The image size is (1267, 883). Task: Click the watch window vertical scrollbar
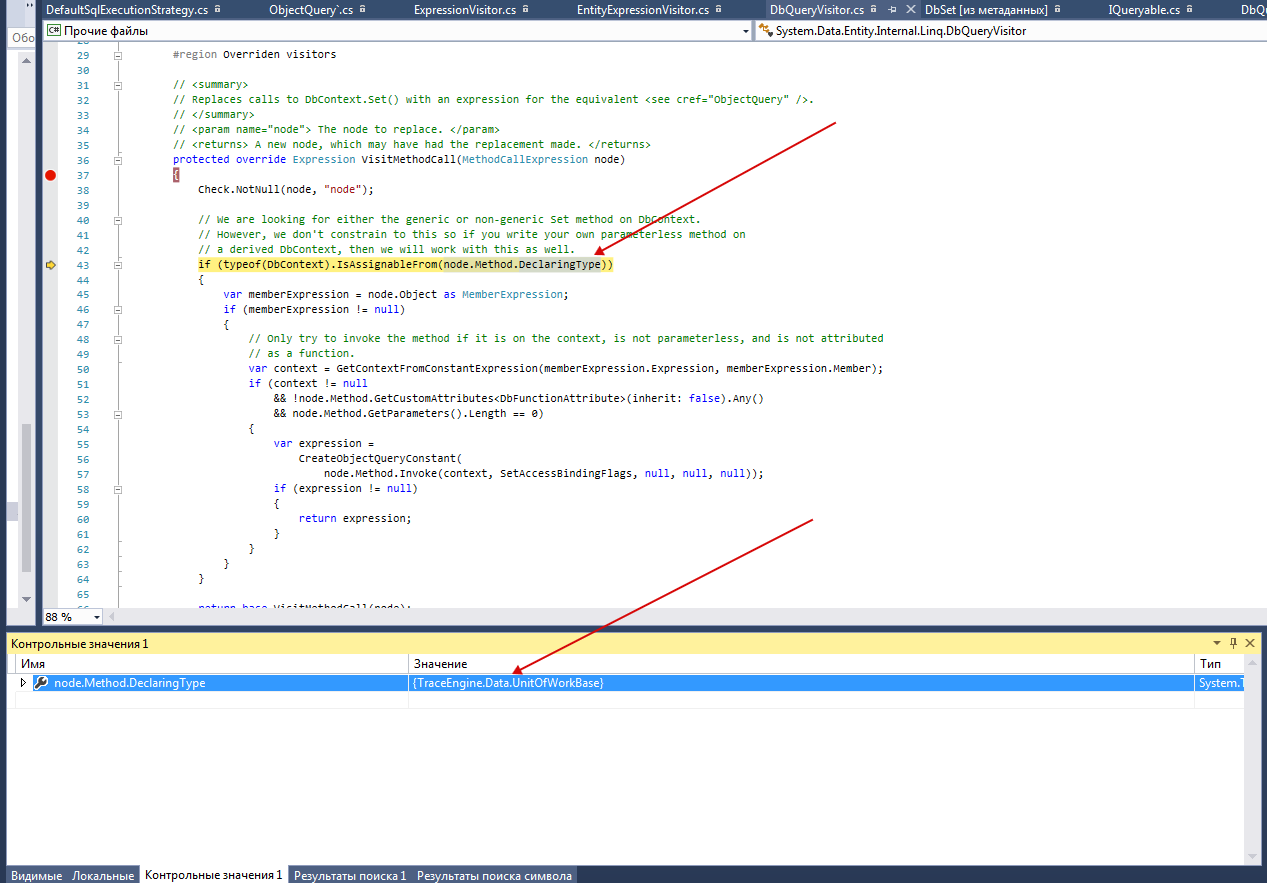[x=1253, y=760]
